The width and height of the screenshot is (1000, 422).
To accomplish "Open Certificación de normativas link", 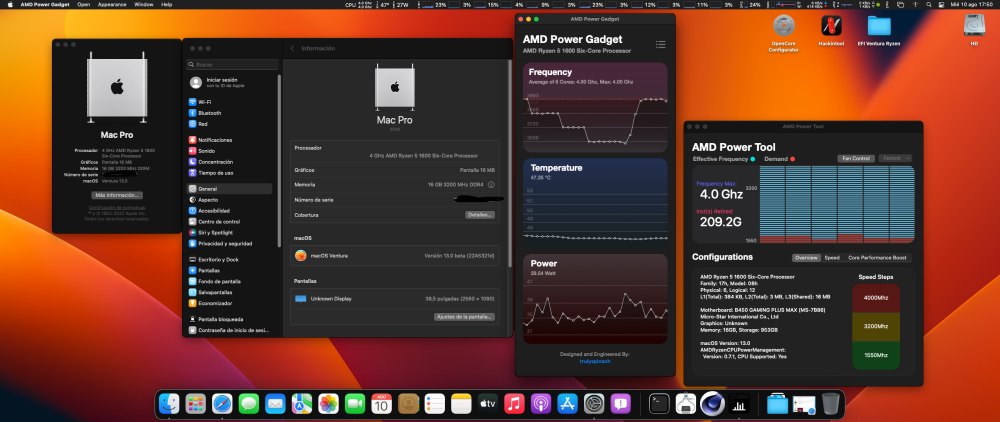I will 117,208.
